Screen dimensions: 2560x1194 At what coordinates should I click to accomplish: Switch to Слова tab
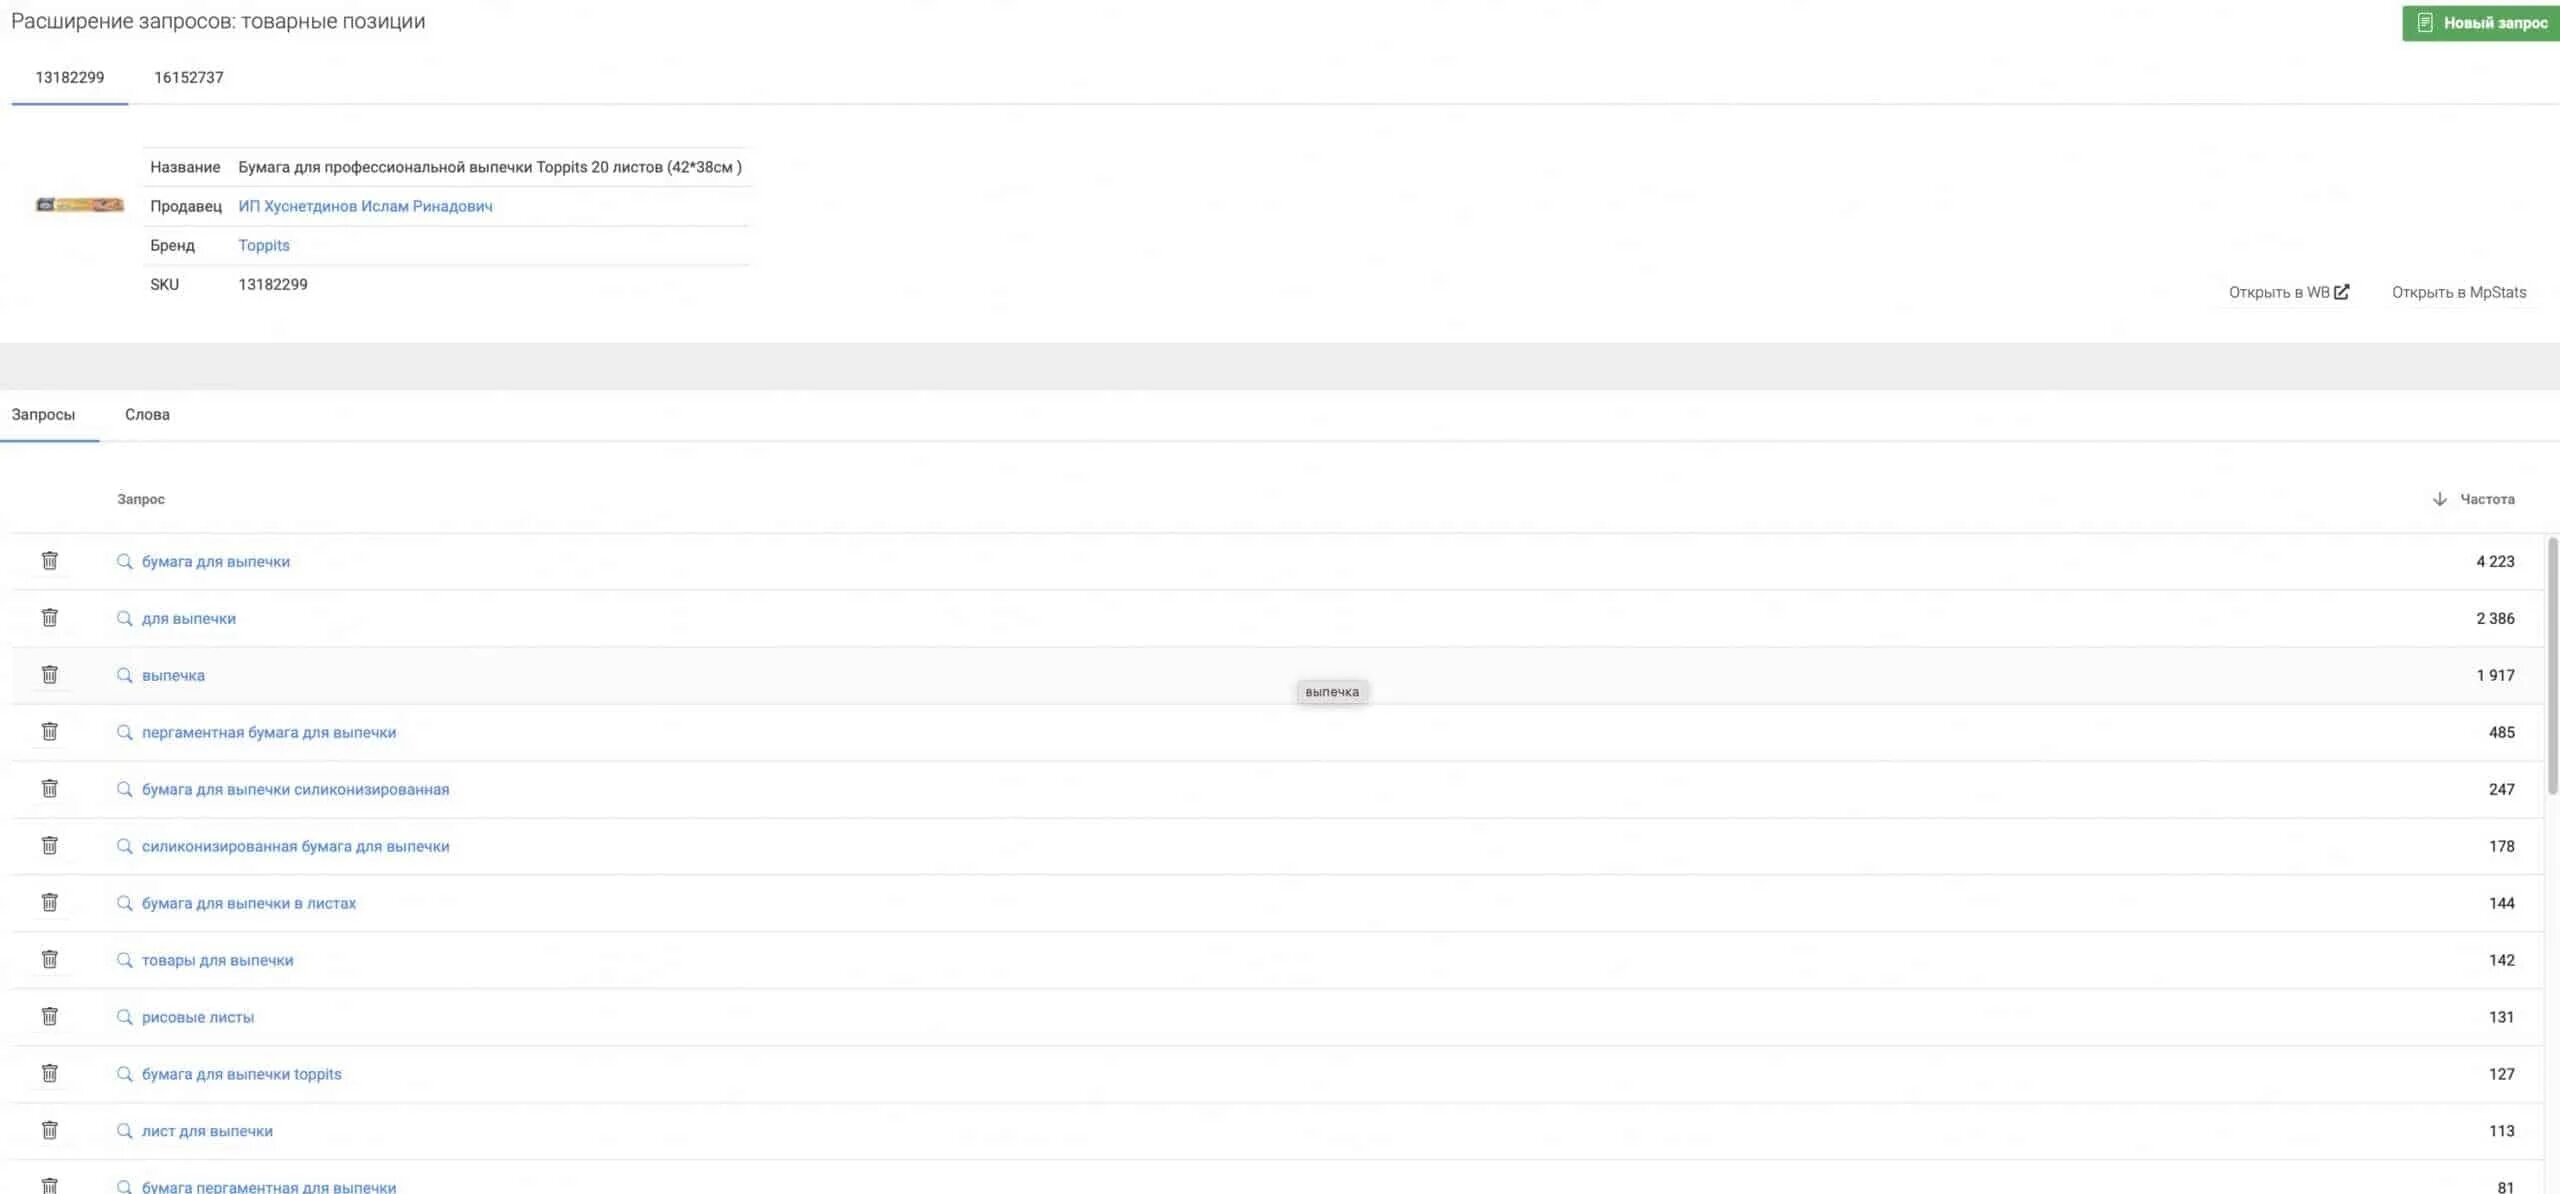click(147, 415)
